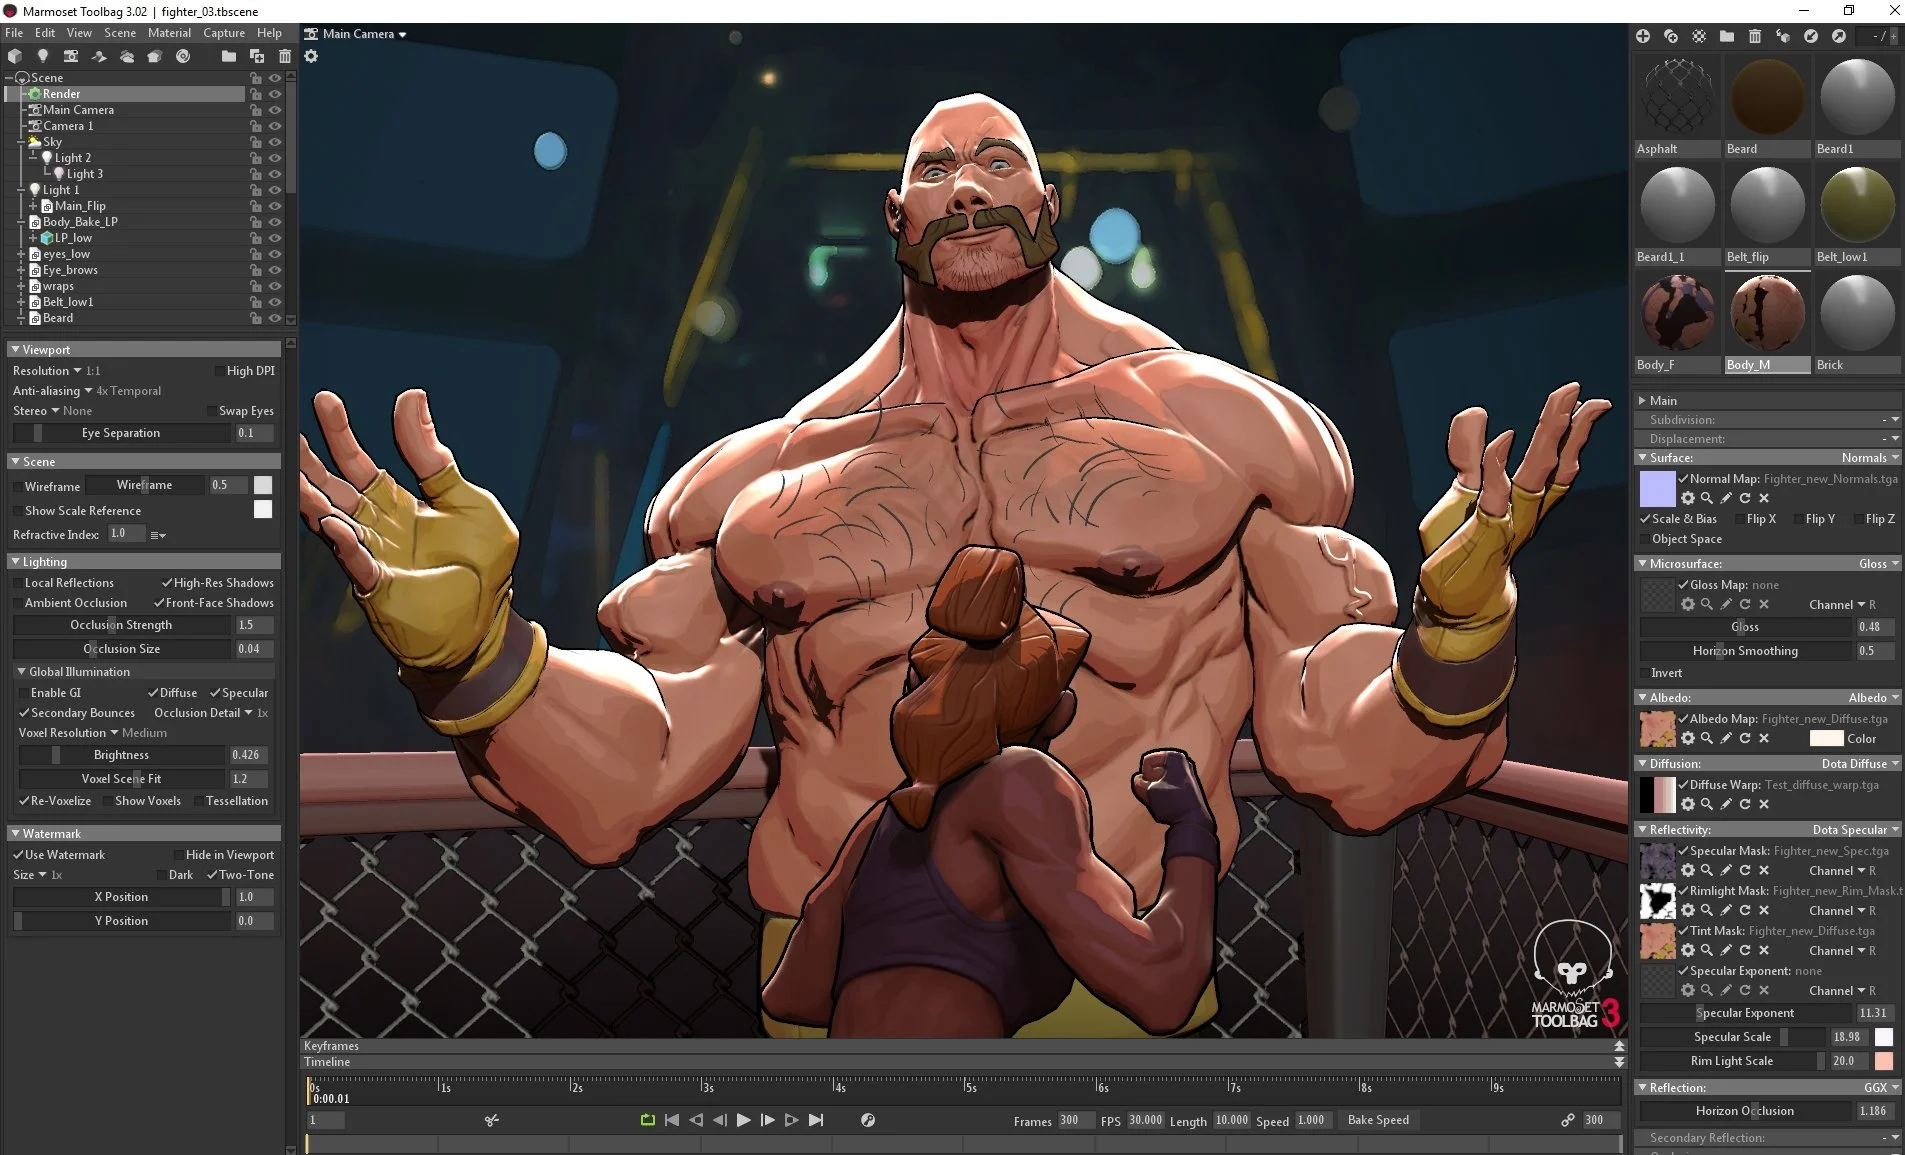This screenshot has height=1155, width=1905.
Task: Expand the Main section in material panel
Action: 1642,400
